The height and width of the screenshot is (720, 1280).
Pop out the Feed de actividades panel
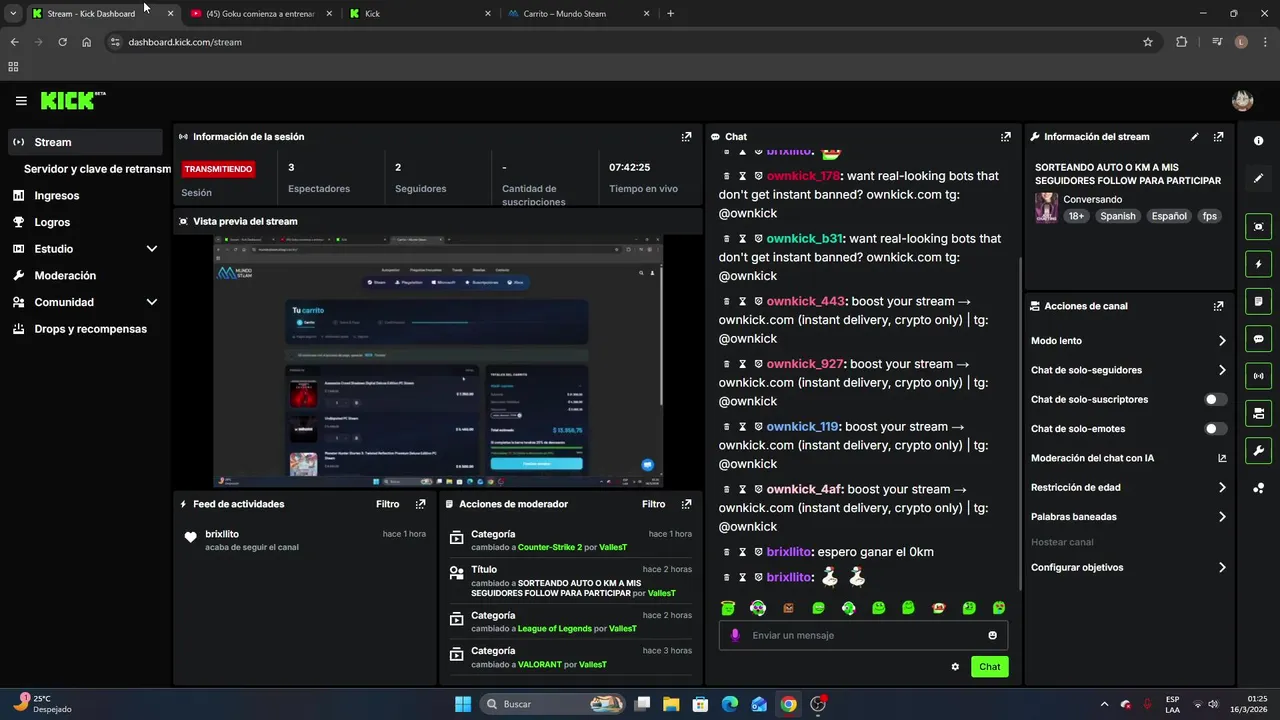[420, 504]
